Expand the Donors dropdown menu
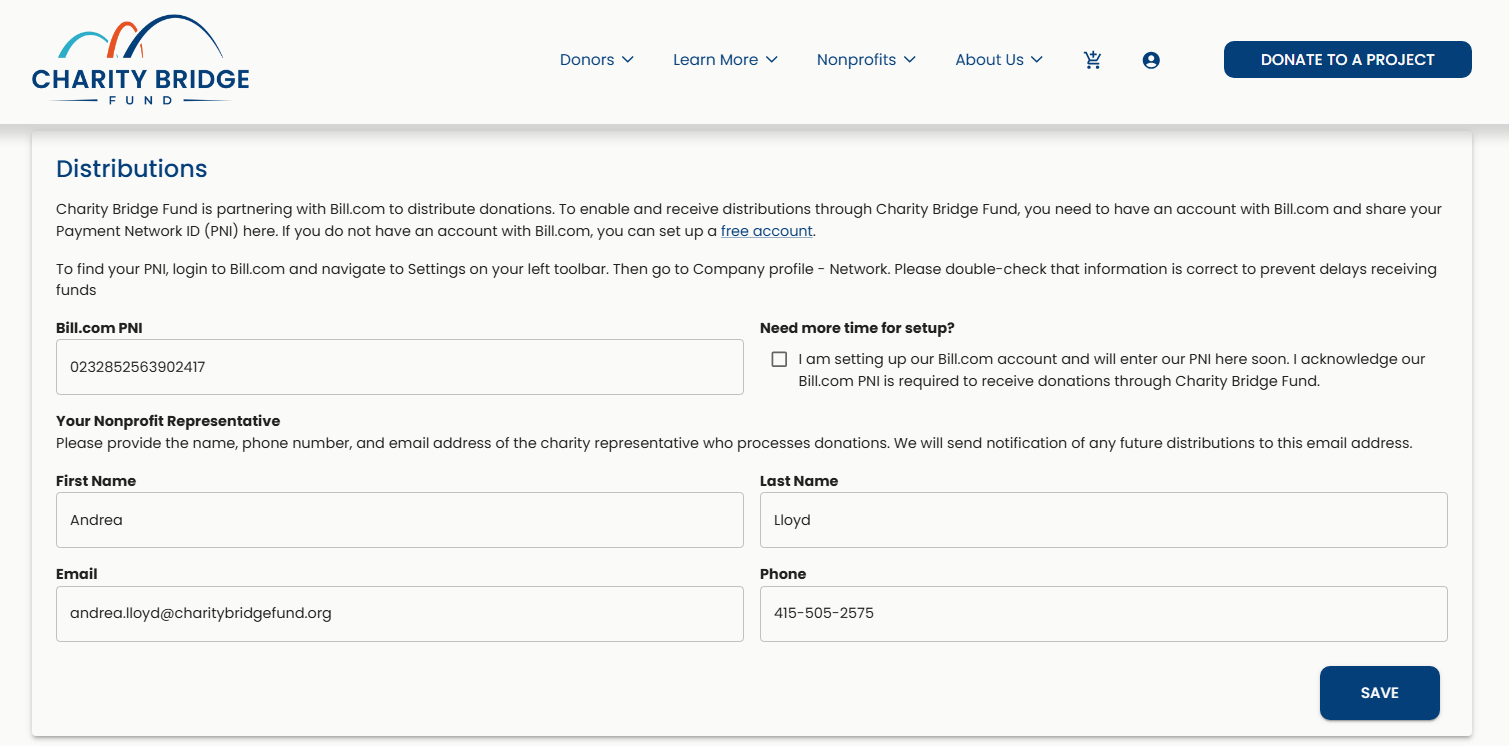This screenshot has width=1509, height=746. [597, 60]
